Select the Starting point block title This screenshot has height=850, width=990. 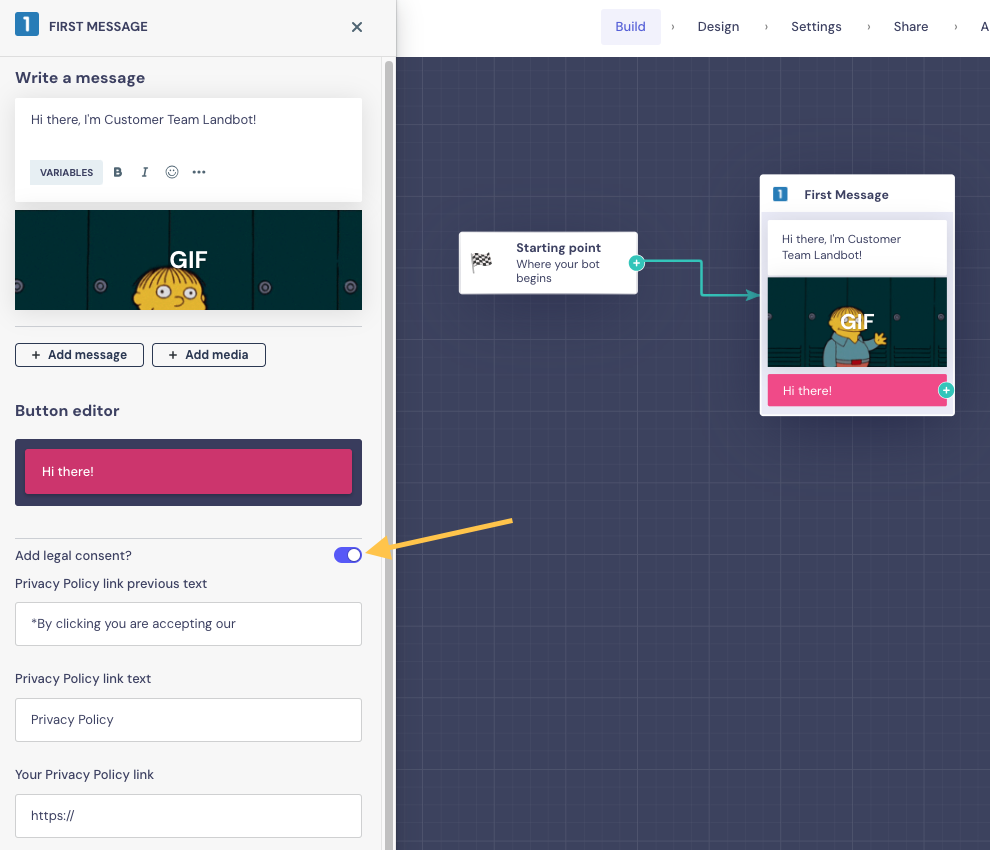pyautogui.click(x=558, y=248)
